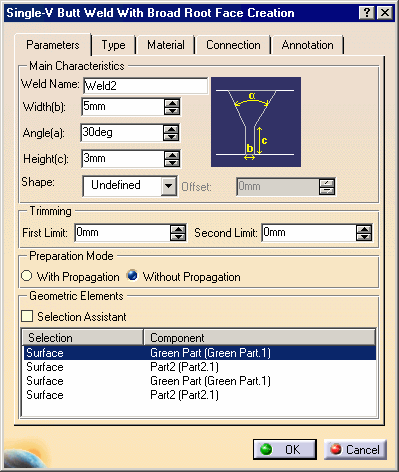Close the weld creation dialog
The image size is (399, 472).
tap(384, 13)
